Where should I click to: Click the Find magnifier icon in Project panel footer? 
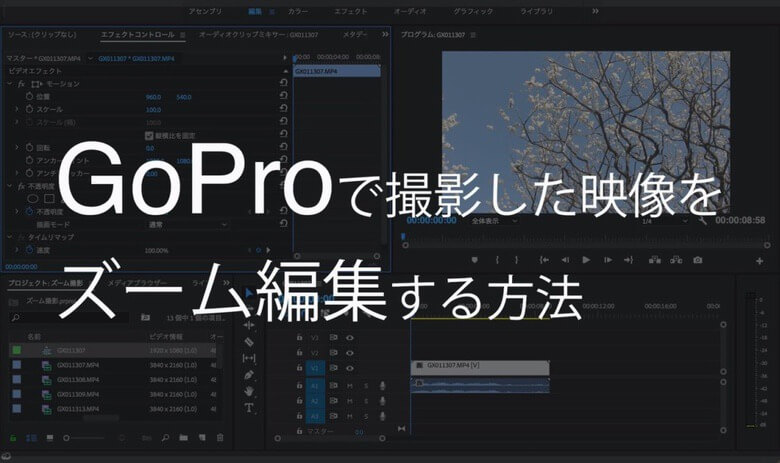point(165,438)
